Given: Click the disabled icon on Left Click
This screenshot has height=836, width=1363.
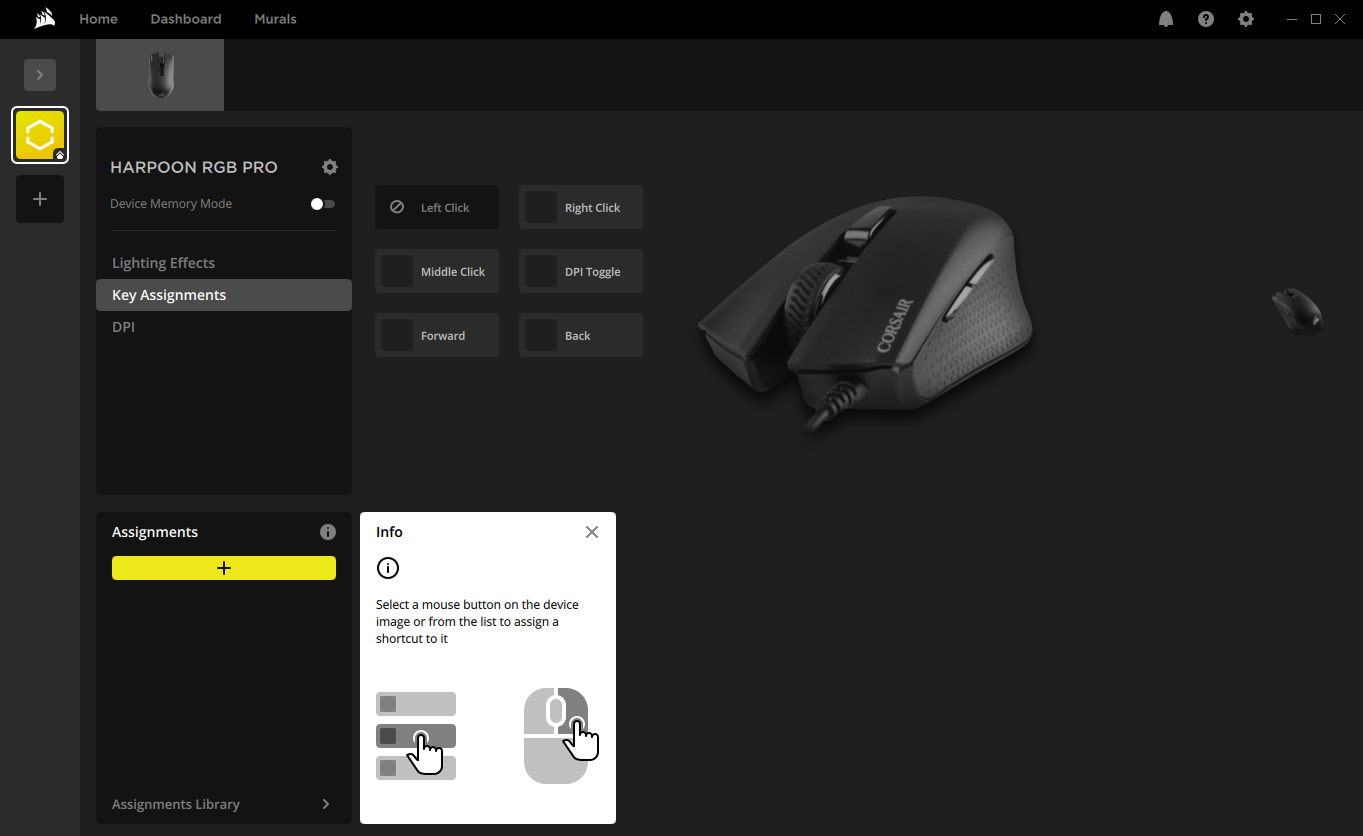Looking at the screenshot, I should click(x=397, y=207).
